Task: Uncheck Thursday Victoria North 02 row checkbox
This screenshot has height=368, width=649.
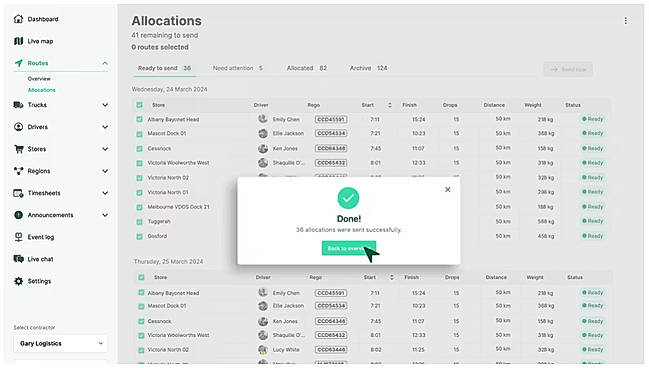Action: 141,350
